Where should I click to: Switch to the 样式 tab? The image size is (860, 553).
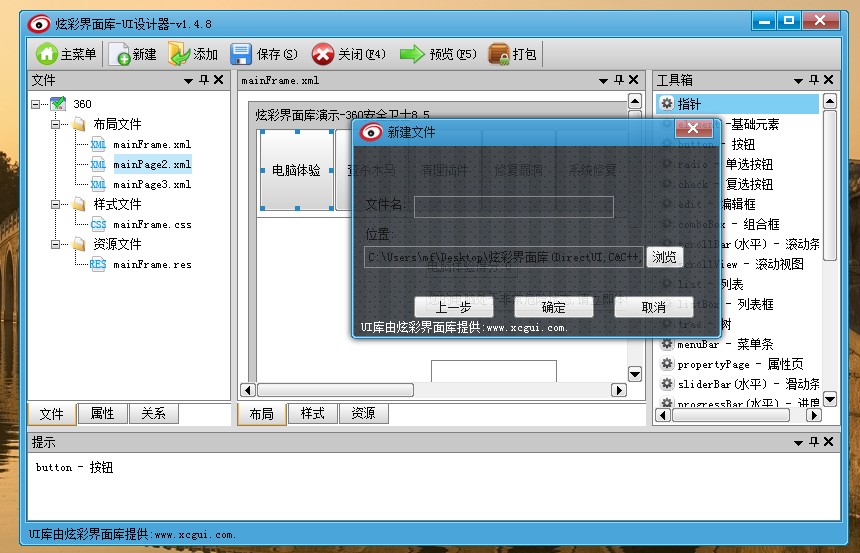tap(313, 413)
